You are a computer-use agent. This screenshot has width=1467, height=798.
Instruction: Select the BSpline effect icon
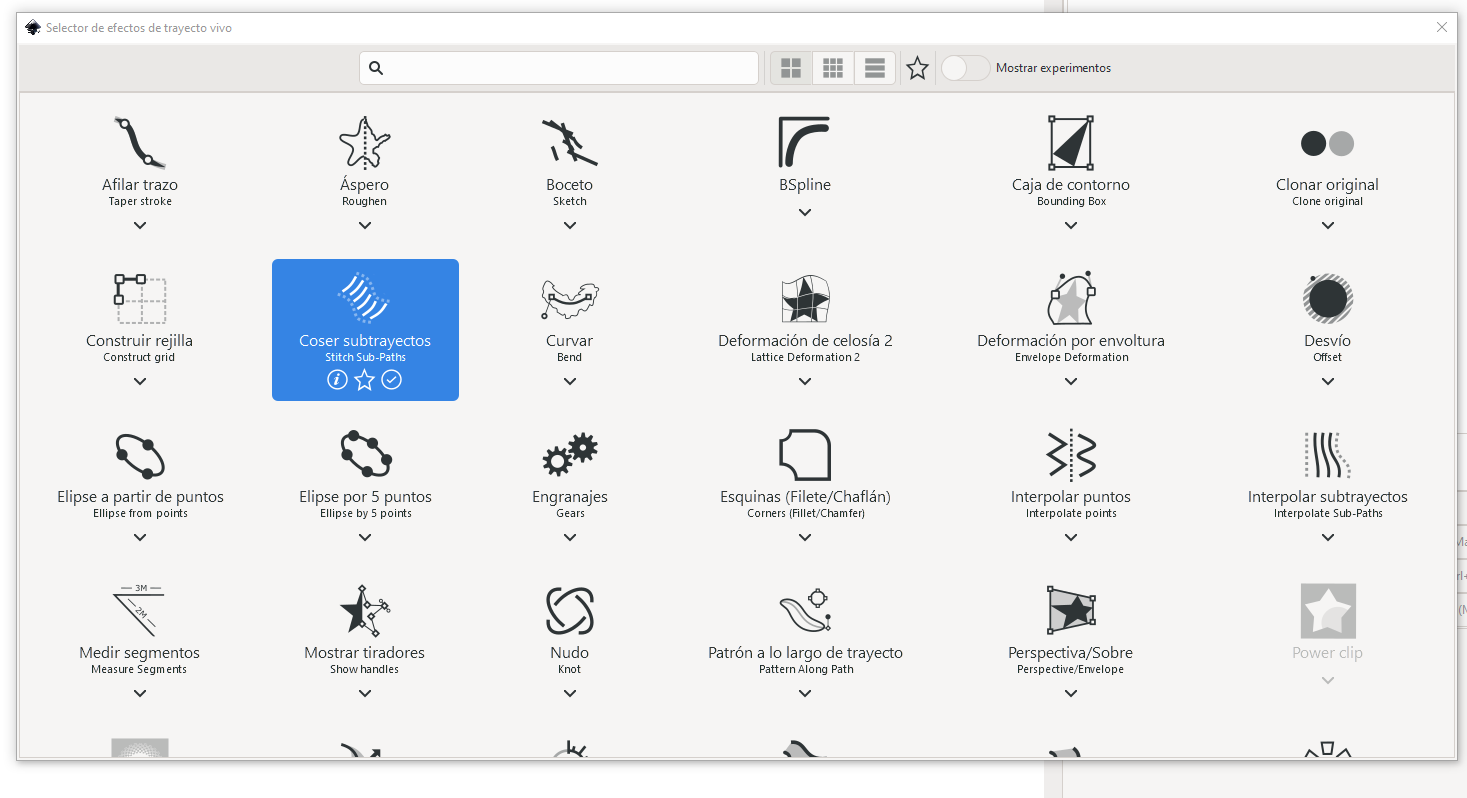pyautogui.click(x=805, y=142)
